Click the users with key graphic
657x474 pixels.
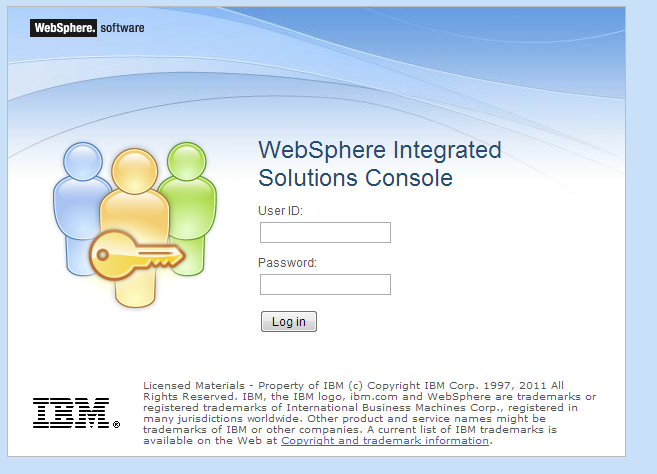tap(135, 225)
